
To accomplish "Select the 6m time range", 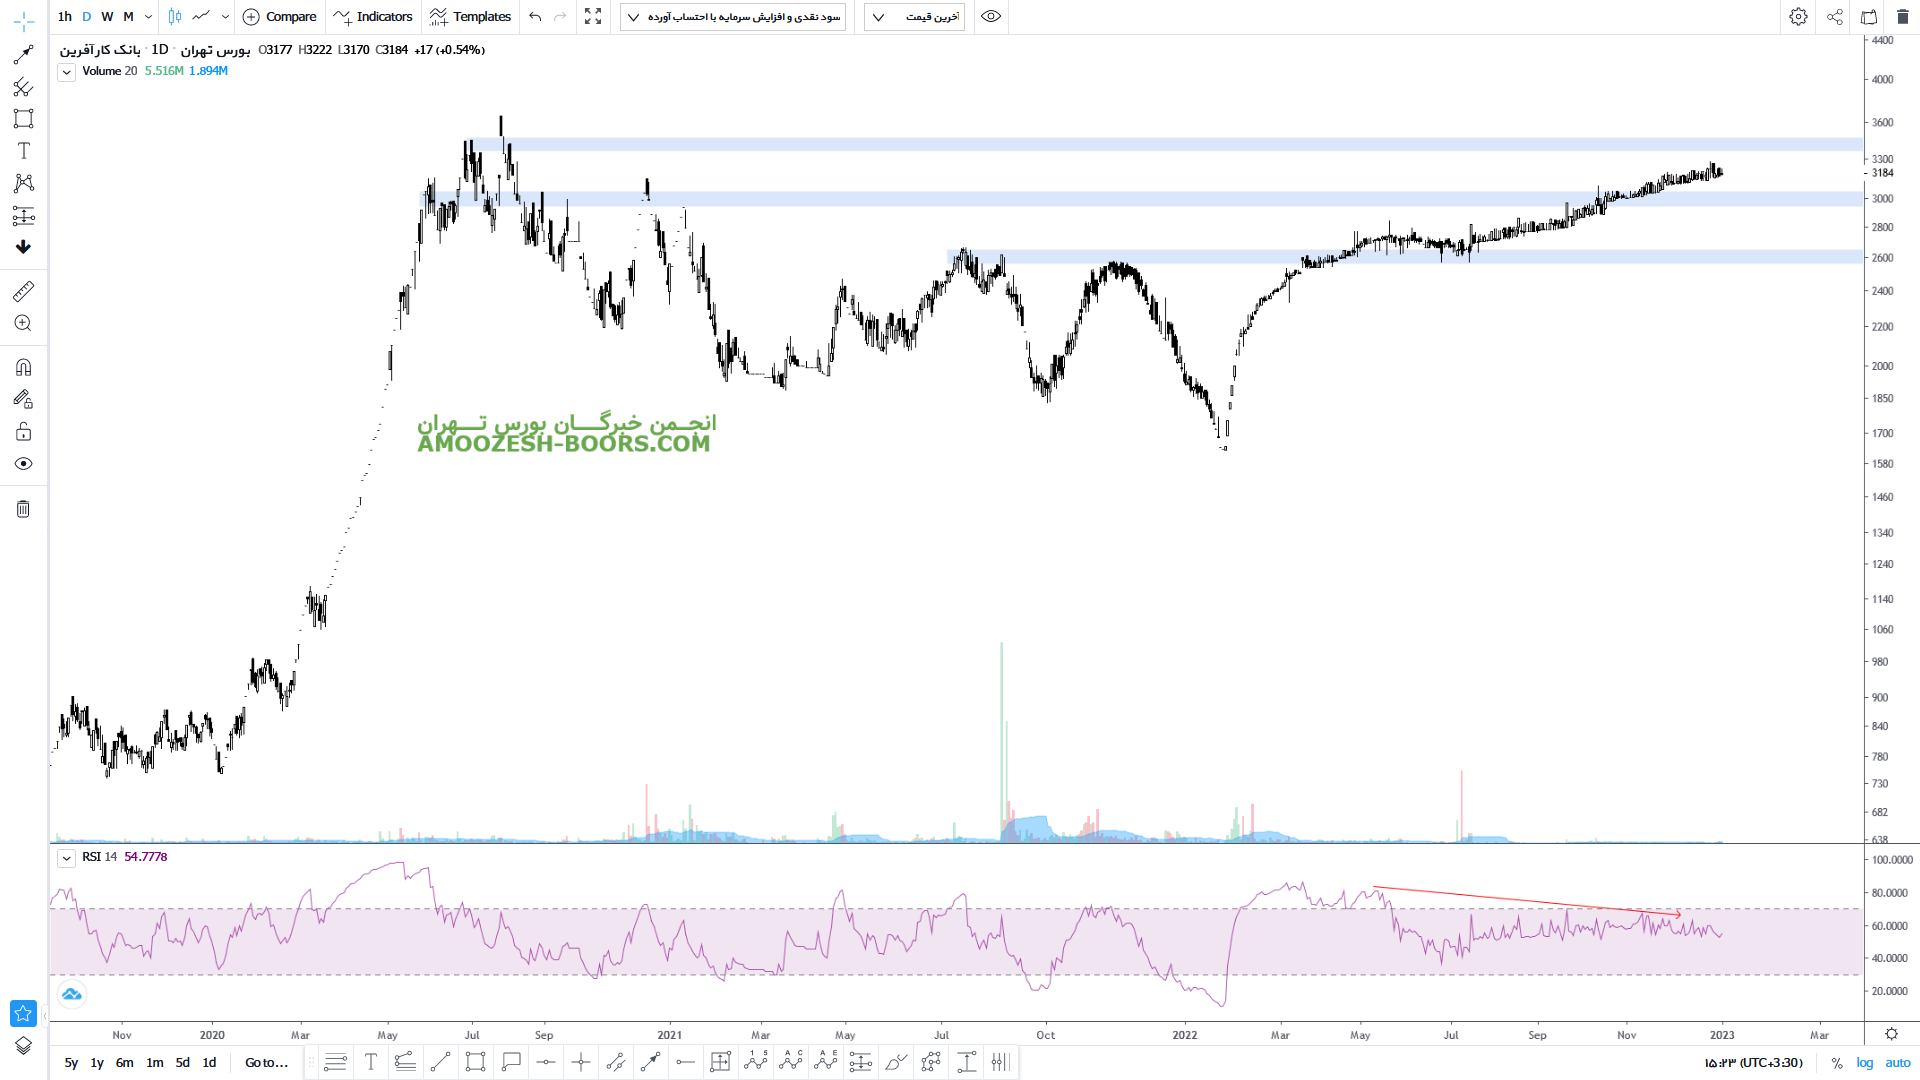I will tap(124, 1063).
